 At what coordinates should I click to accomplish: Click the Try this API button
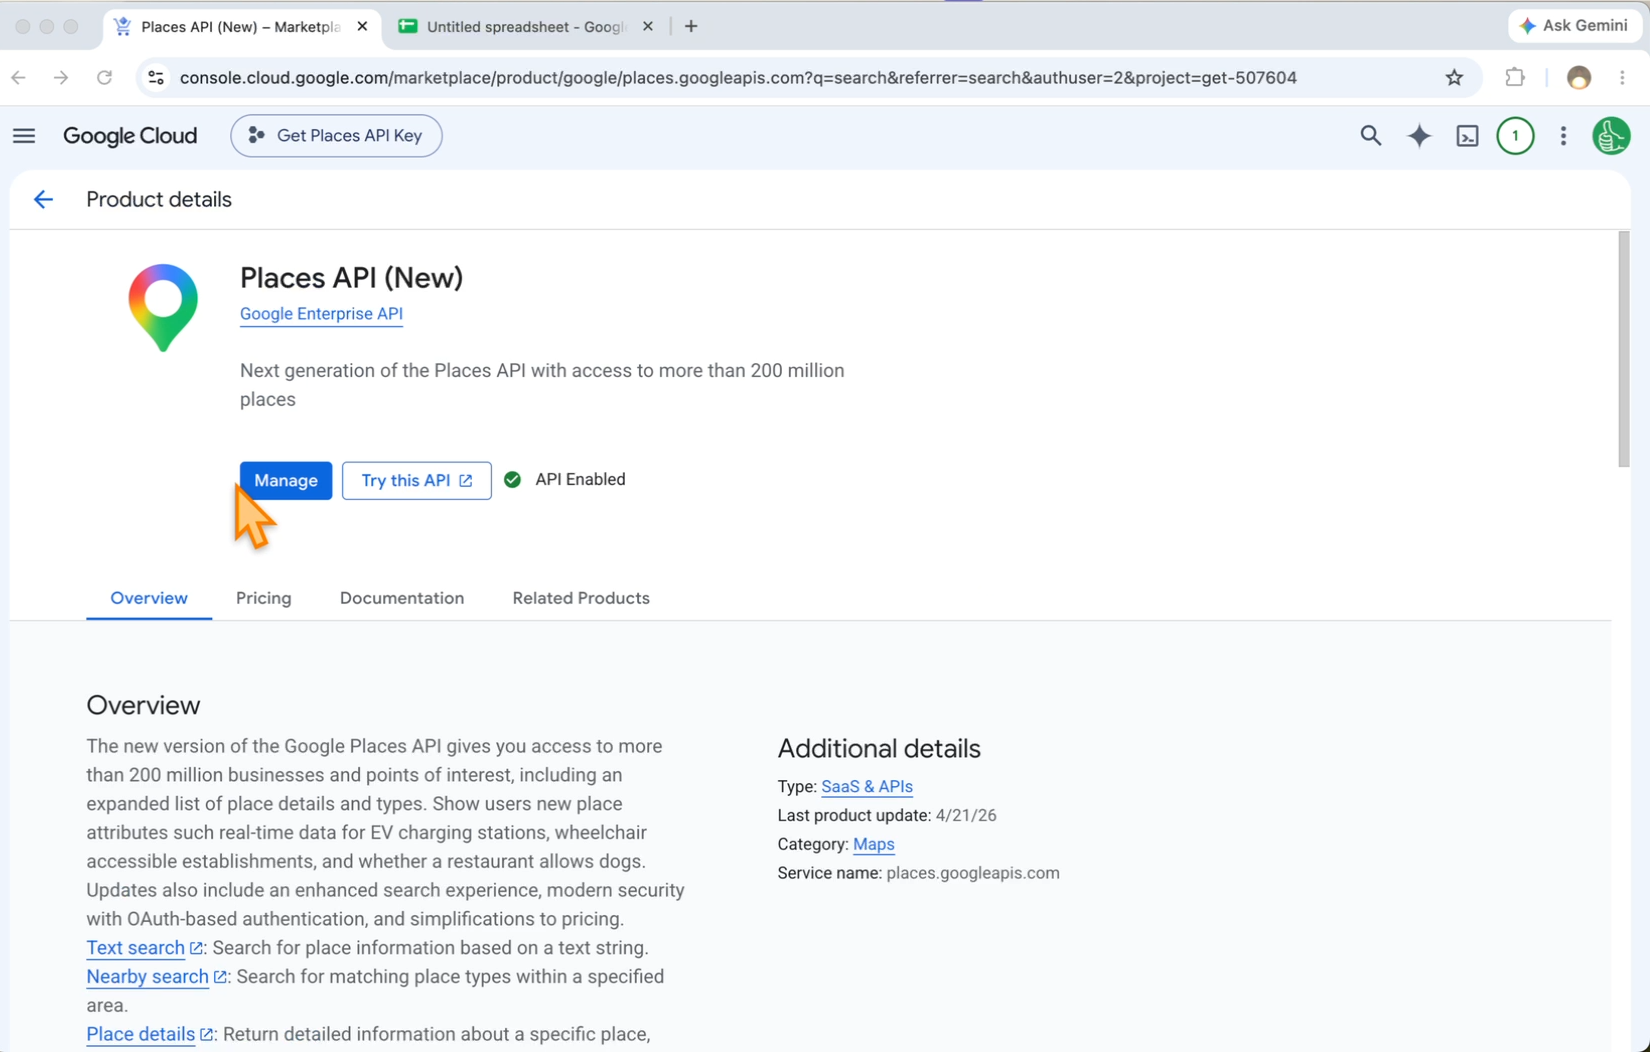(x=417, y=481)
